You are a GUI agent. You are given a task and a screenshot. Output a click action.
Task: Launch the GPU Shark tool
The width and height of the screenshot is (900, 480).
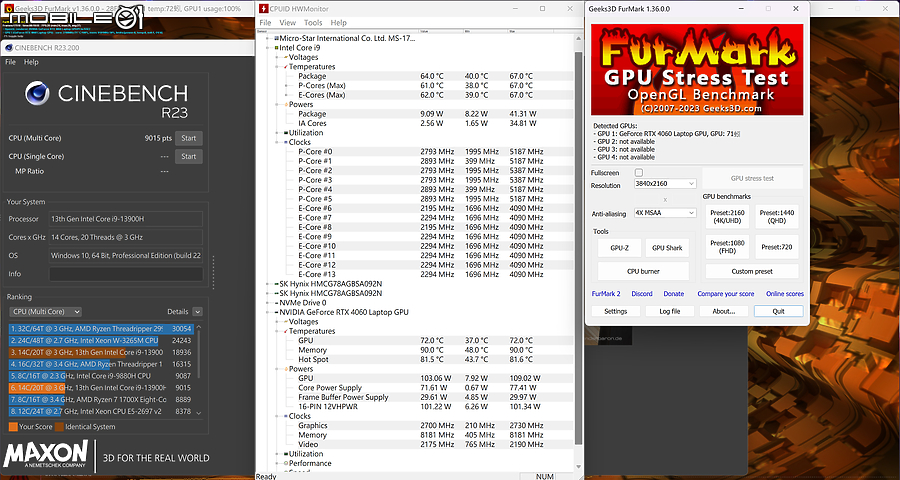click(x=667, y=248)
